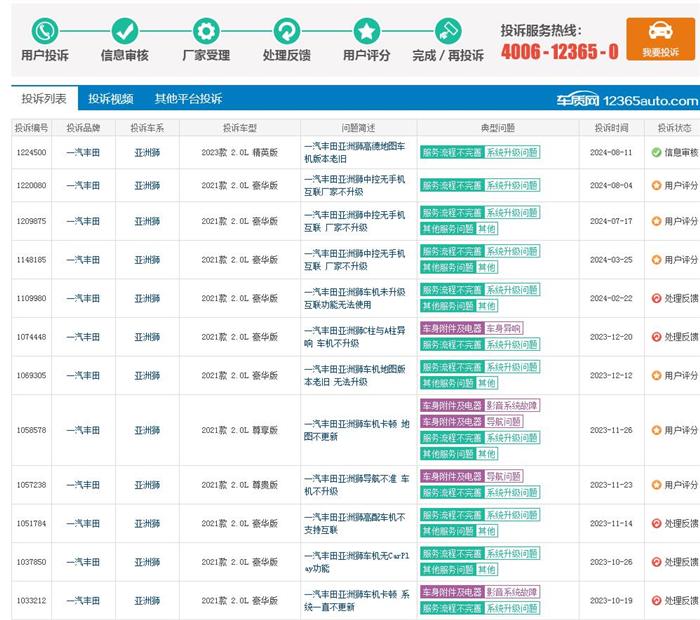Click status icon for complaint 1209875

coord(656,221)
